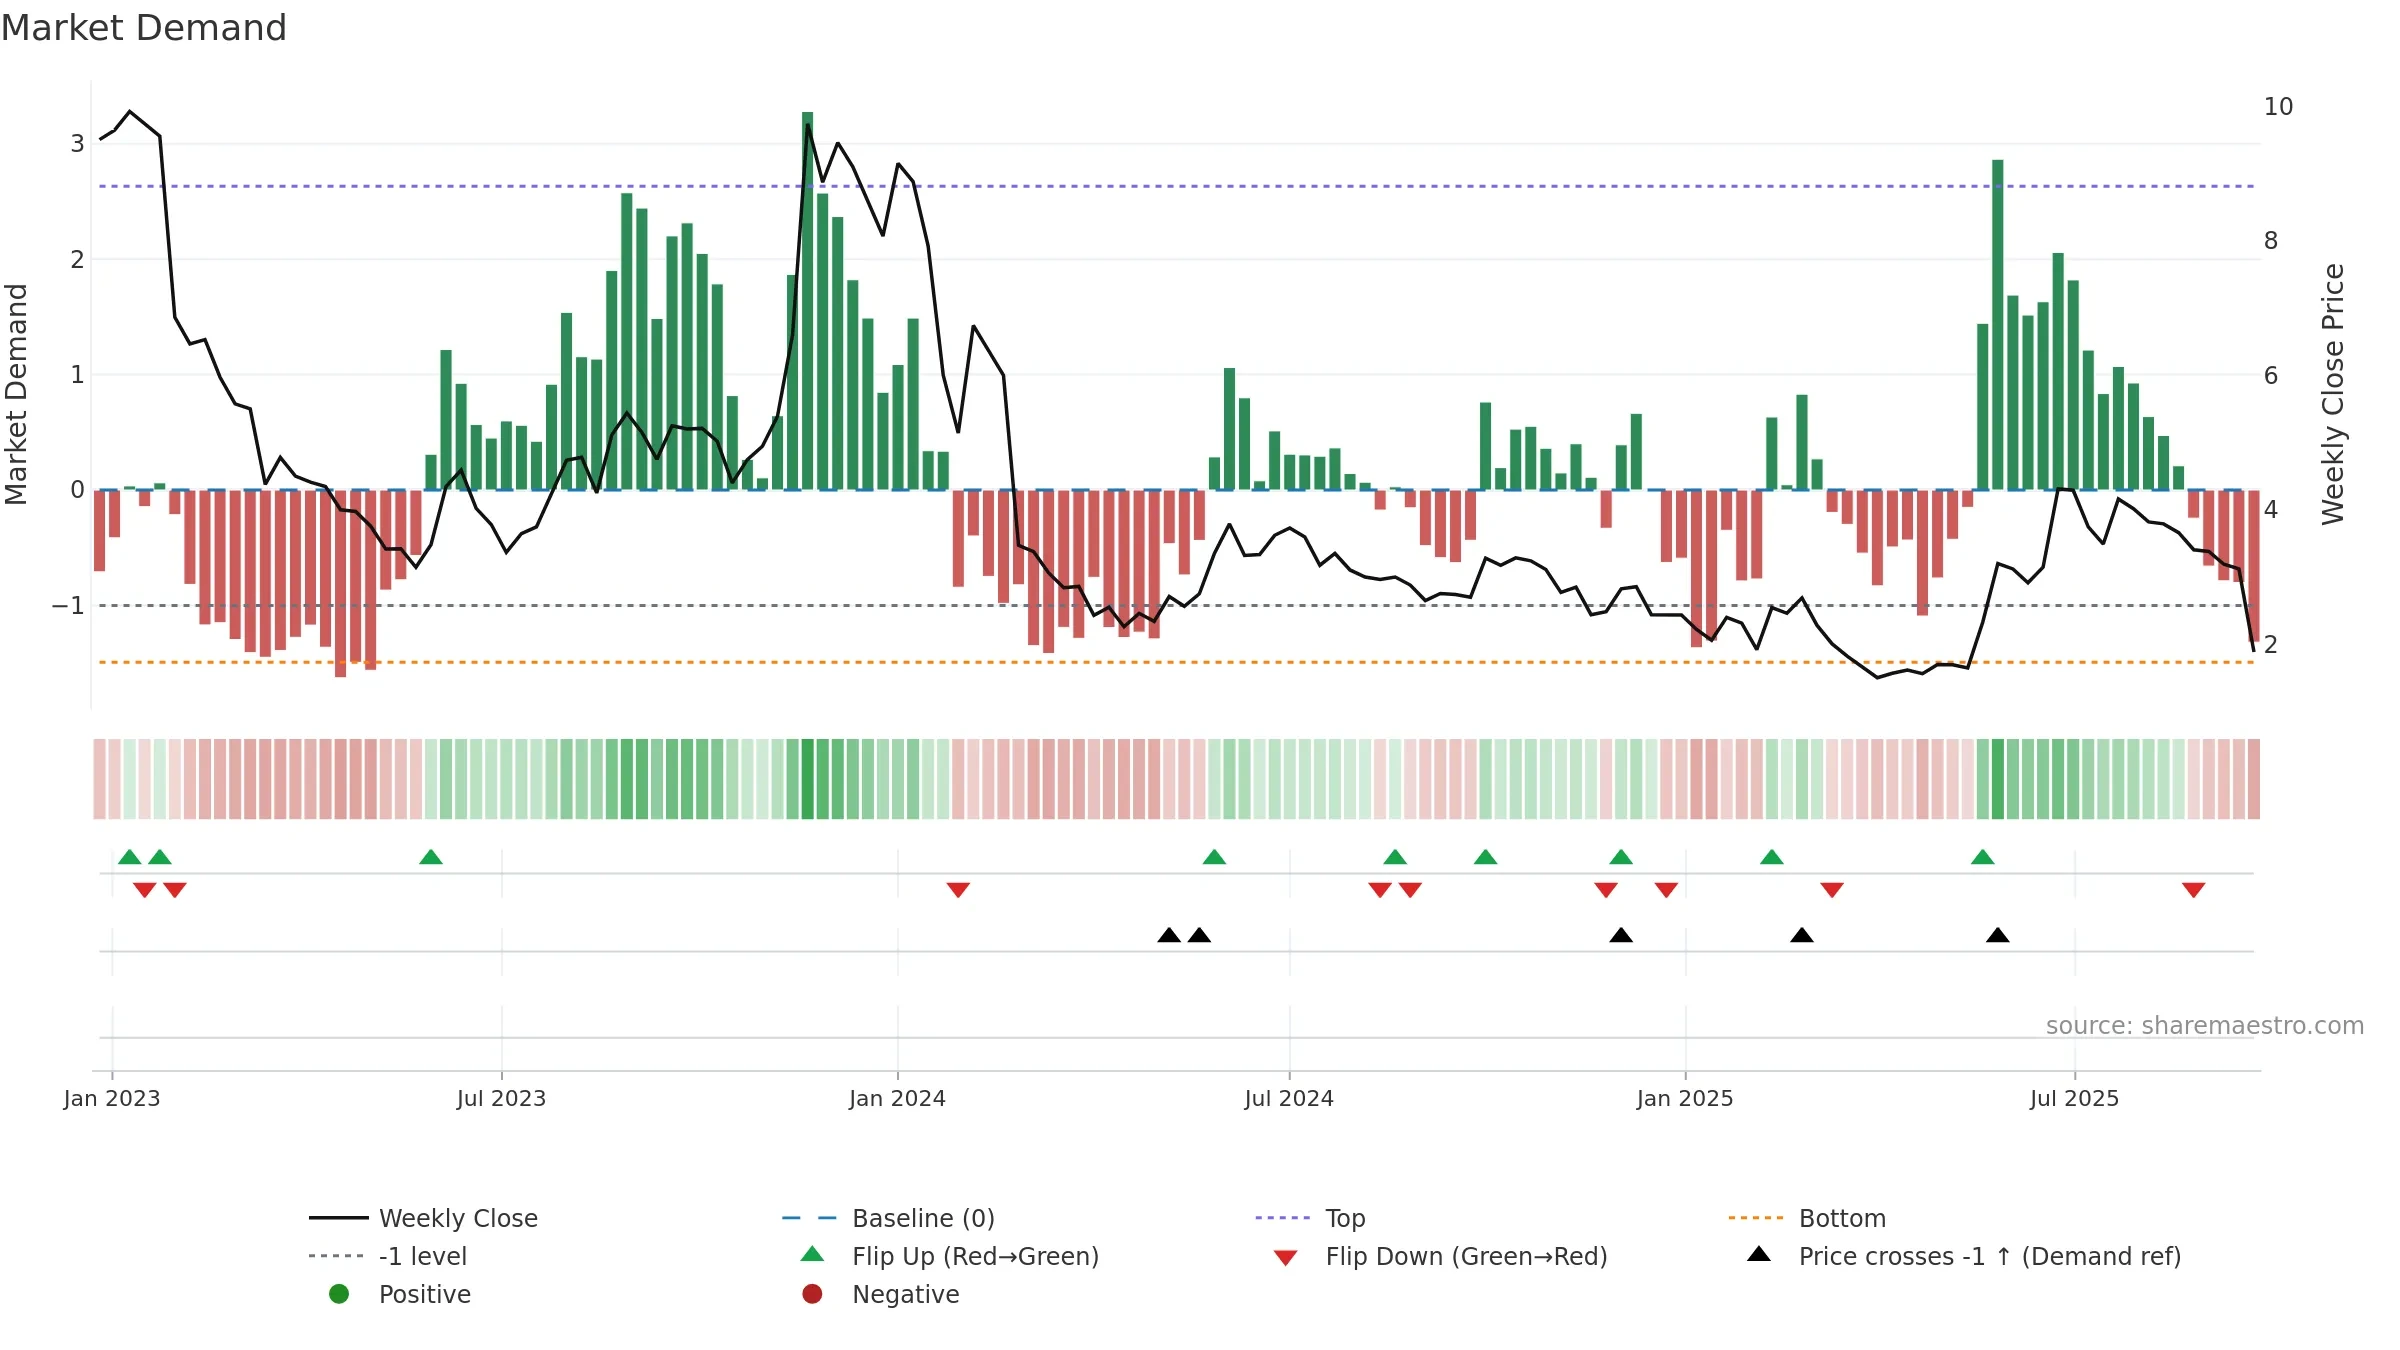Click the red flip-down marker after Jan 2024

pos(958,890)
